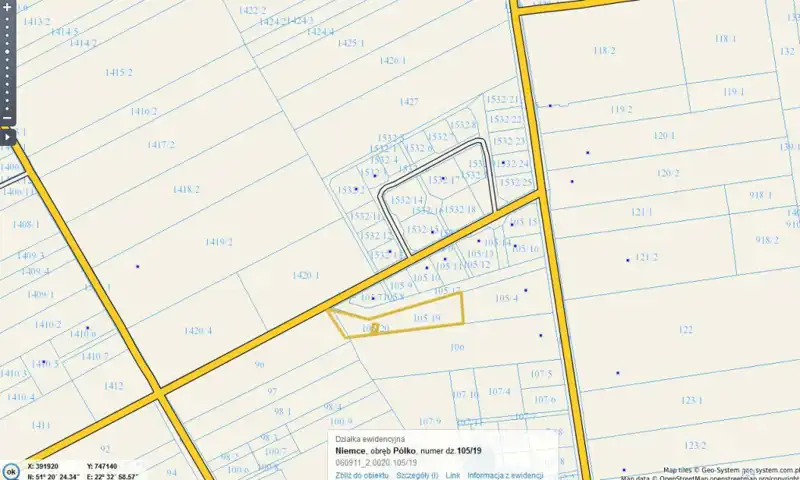Viewport: 800px width, 480px height.
Task: Click parcel 1420/4 near the road
Action: click(197, 331)
